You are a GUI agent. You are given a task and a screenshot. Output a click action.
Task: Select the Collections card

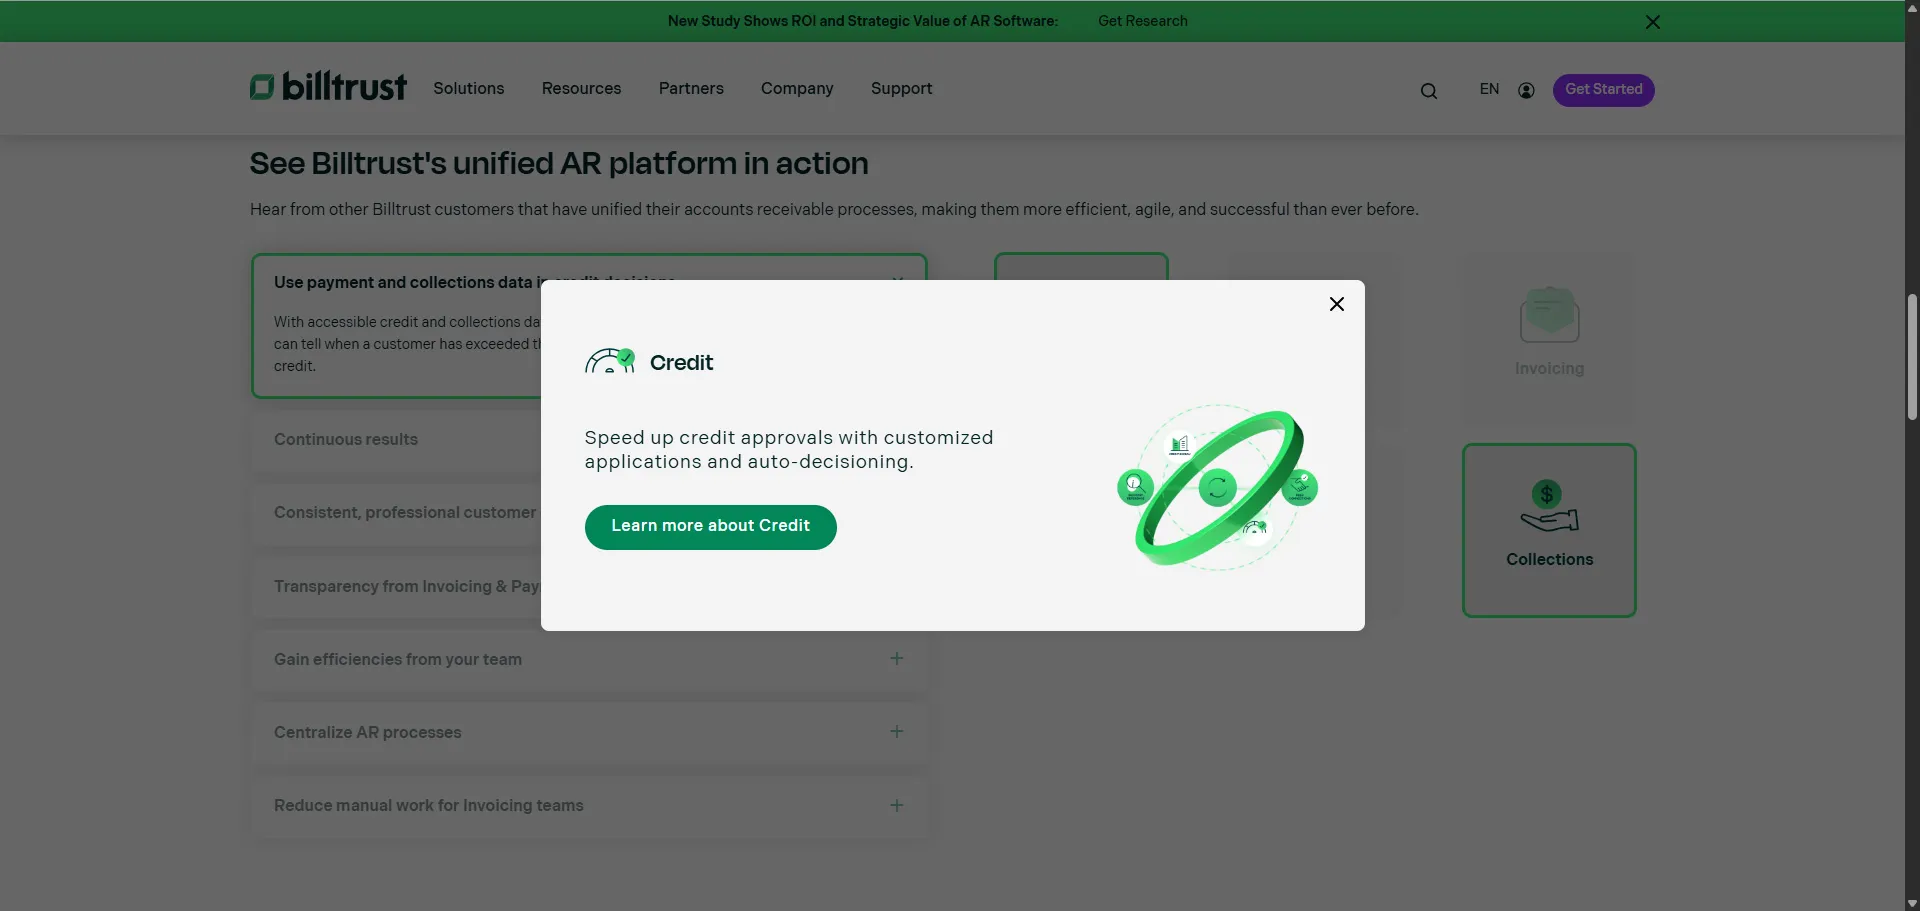[1549, 530]
